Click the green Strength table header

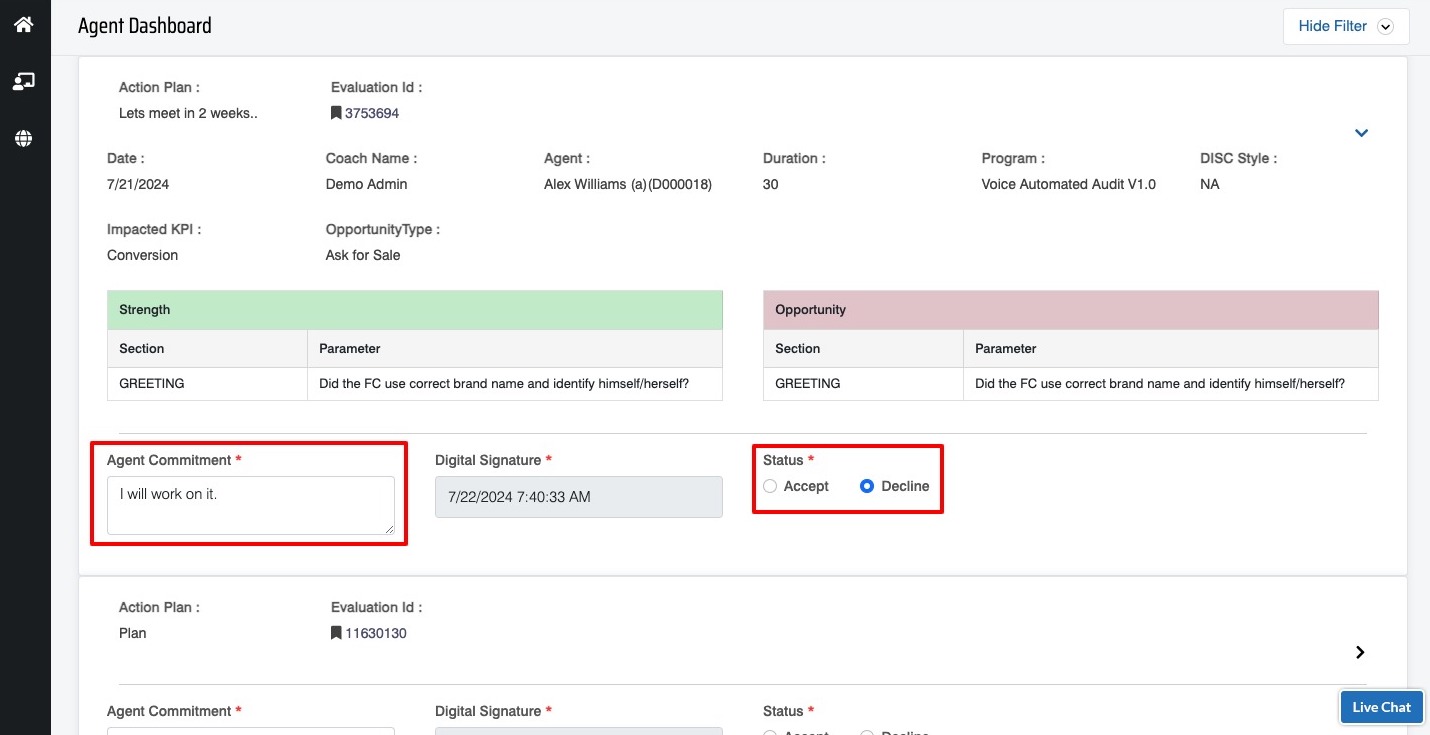pyautogui.click(x=414, y=310)
